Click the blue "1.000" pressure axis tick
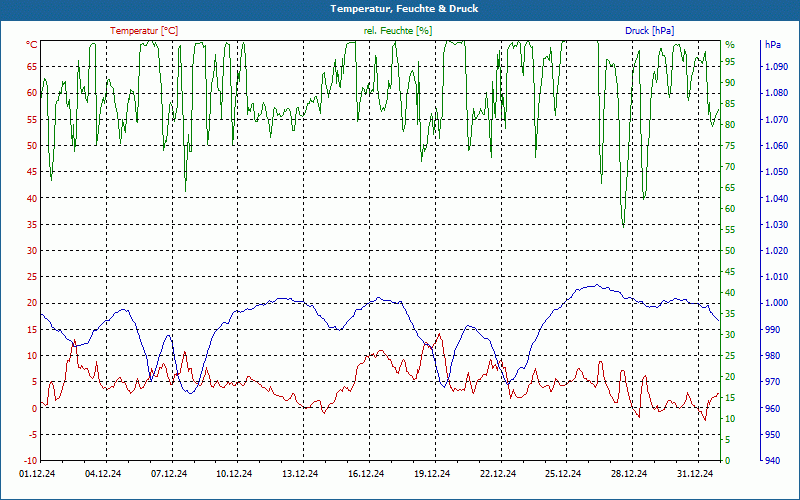Image resolution: width=800 pixels, height=500 pixels. (x=777, y=303)
